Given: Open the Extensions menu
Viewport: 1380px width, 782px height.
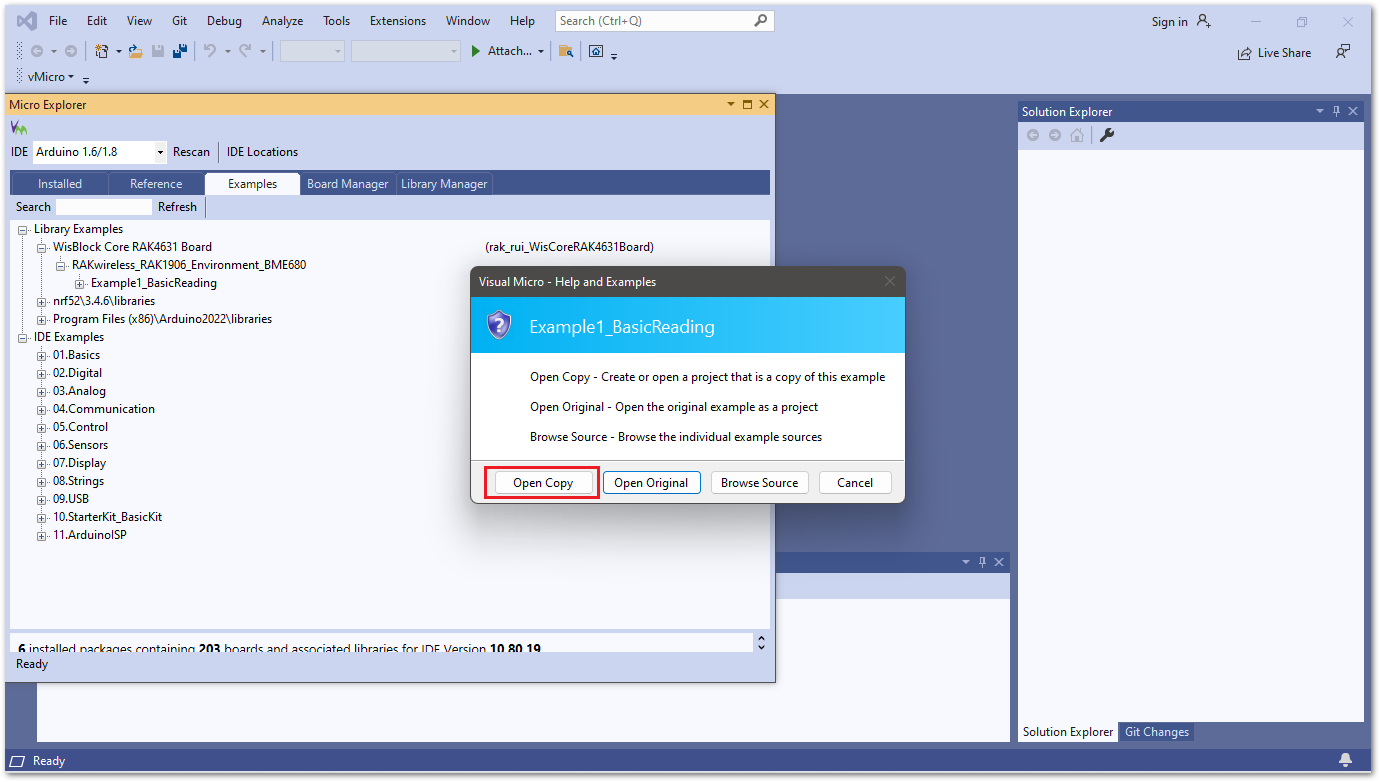Looking at the screenshot, I should [x=398, y=21].
